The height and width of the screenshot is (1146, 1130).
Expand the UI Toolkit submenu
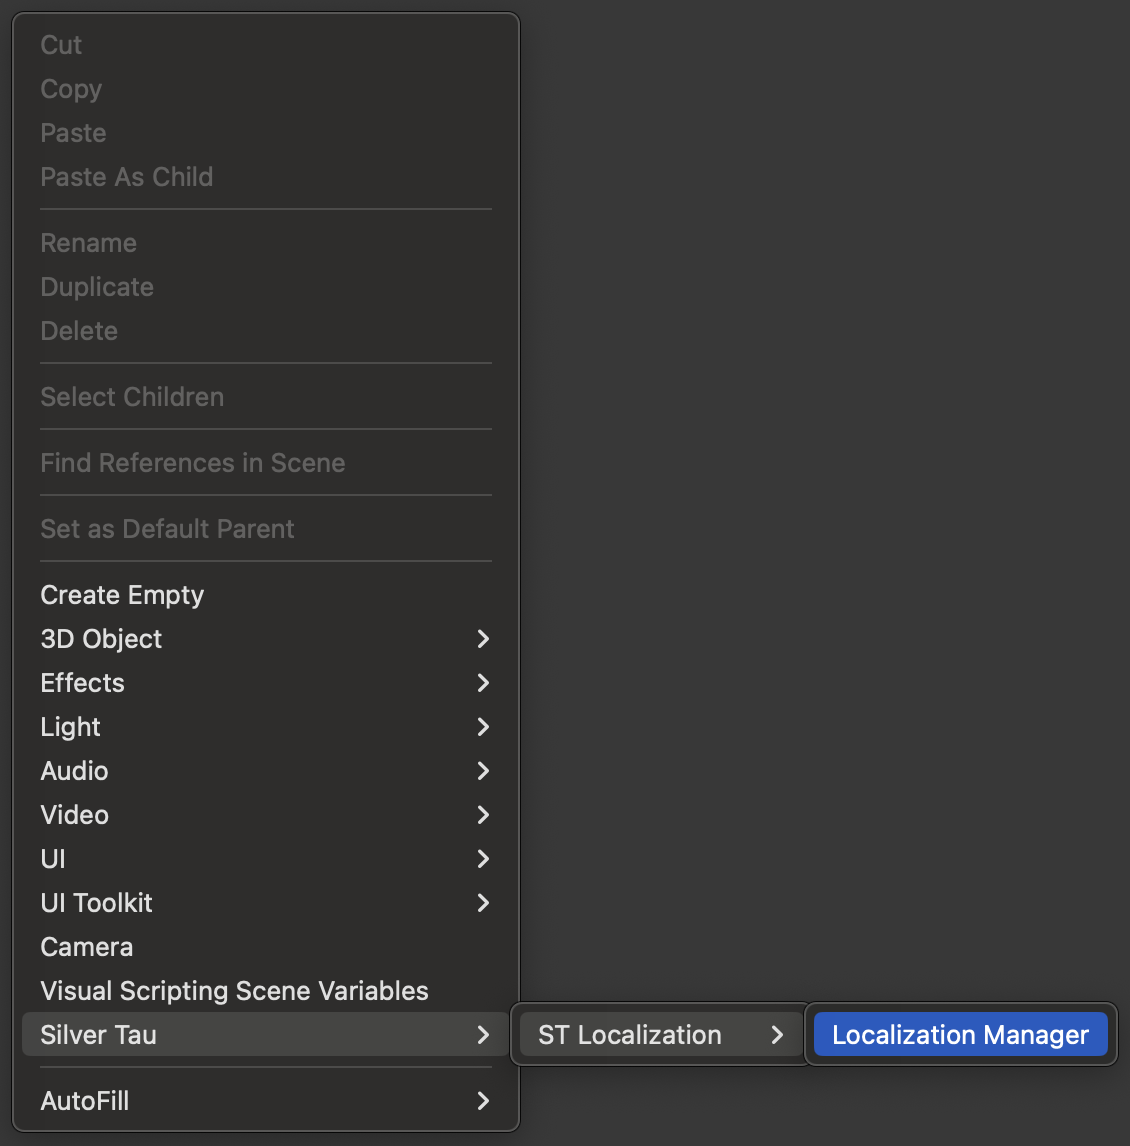point(97,903)
